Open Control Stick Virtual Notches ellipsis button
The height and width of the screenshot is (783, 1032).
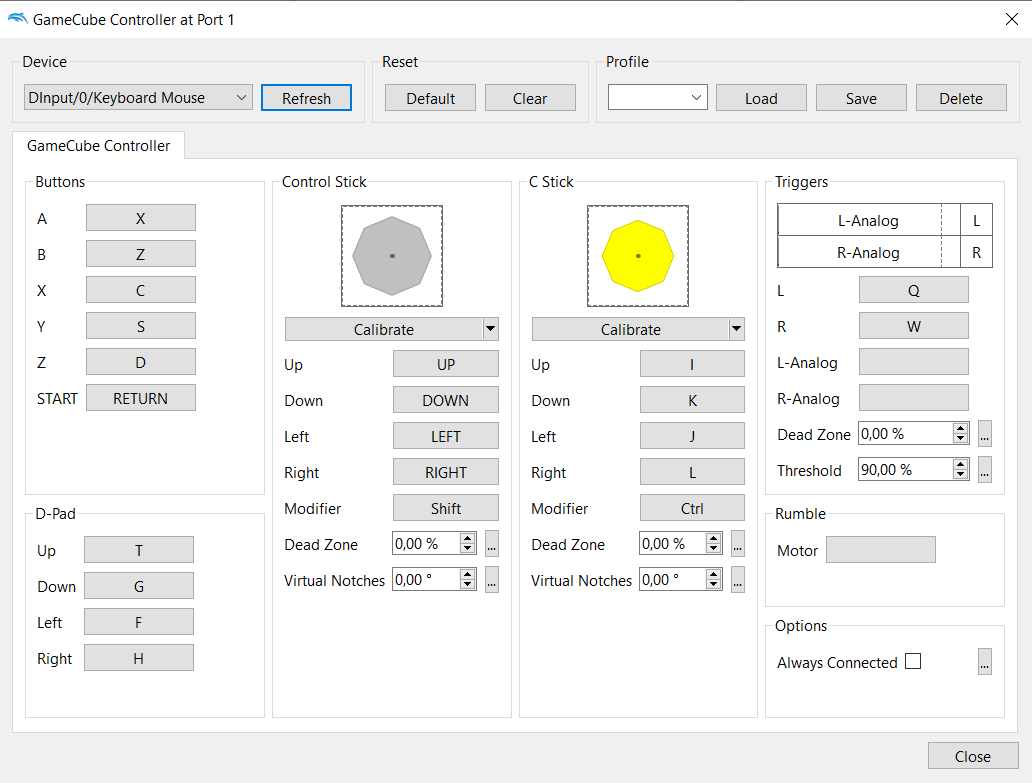point(492,580)
